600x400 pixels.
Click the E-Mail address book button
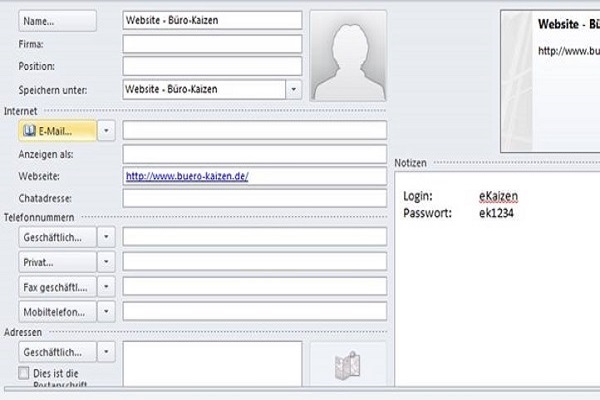click(x=56, y=130)
